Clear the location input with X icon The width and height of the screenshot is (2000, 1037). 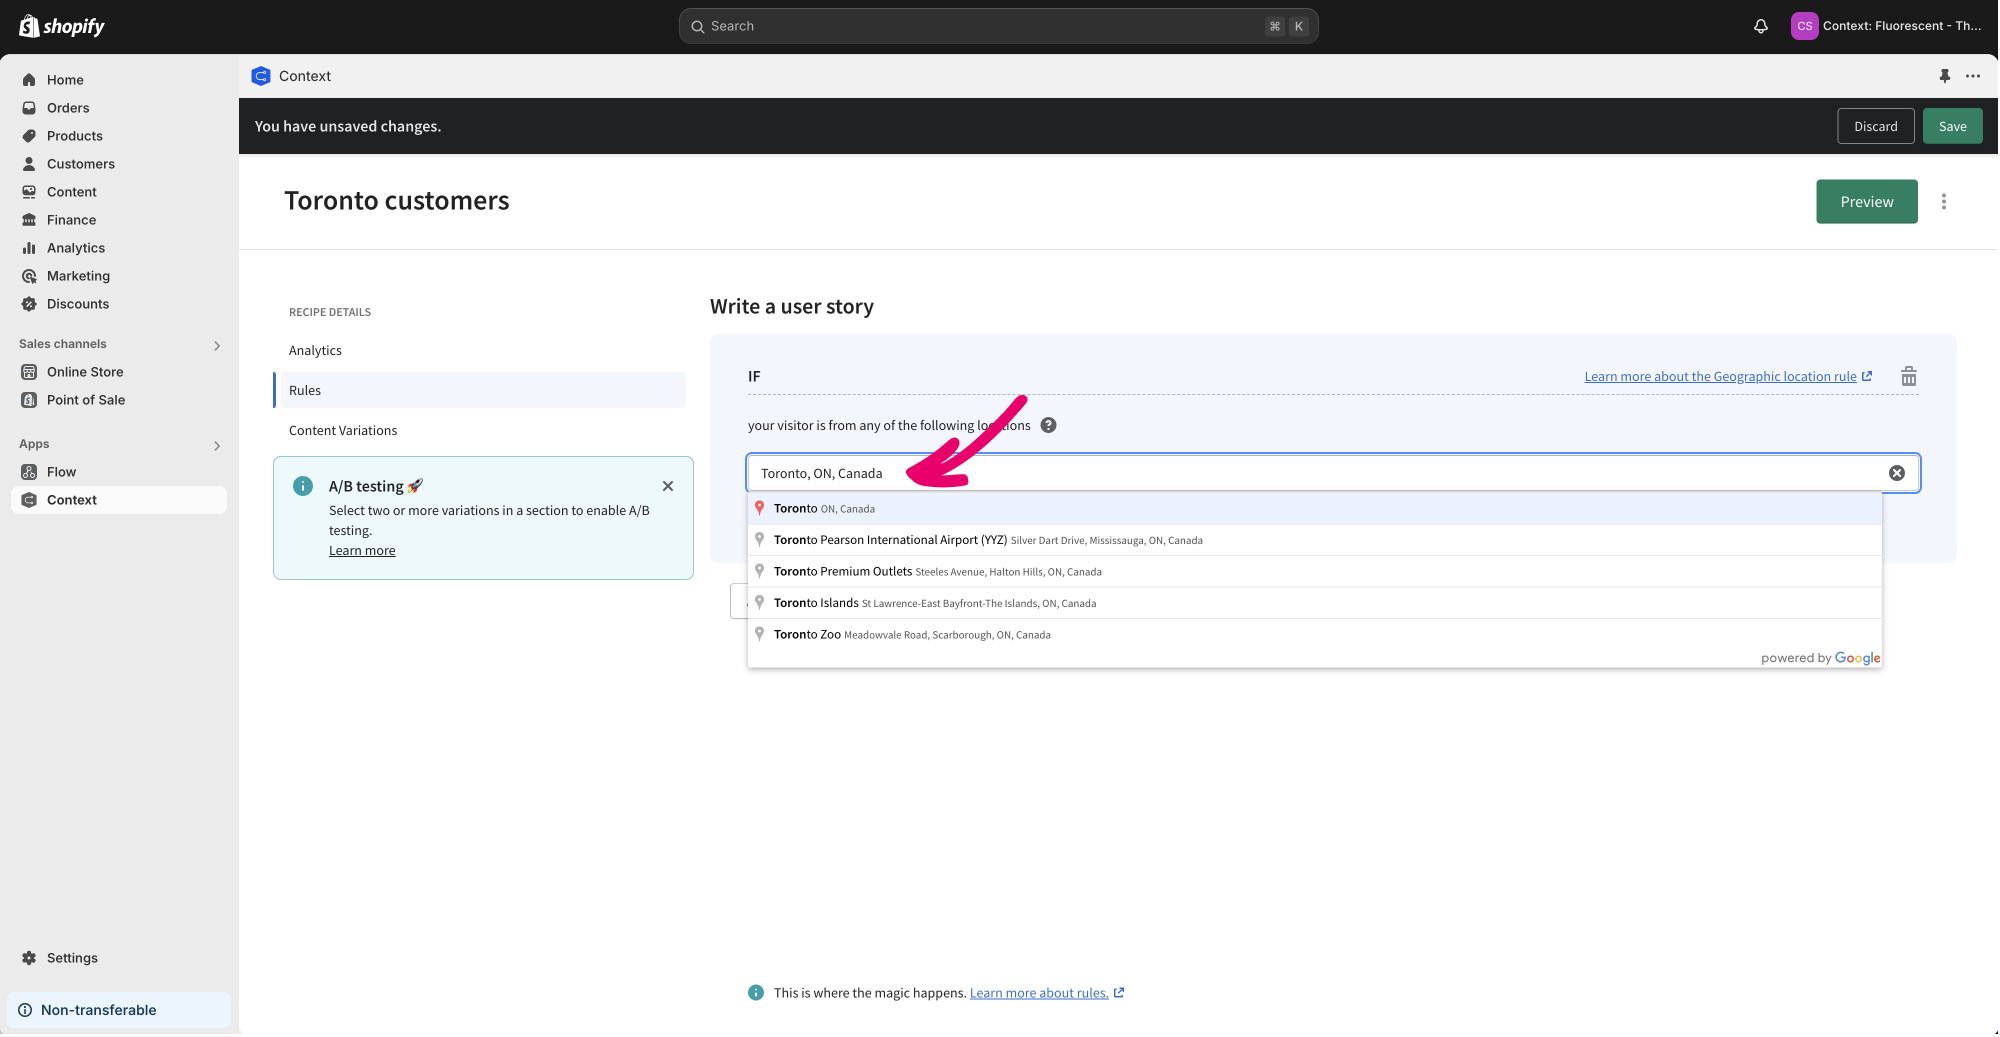[1896, 473]
